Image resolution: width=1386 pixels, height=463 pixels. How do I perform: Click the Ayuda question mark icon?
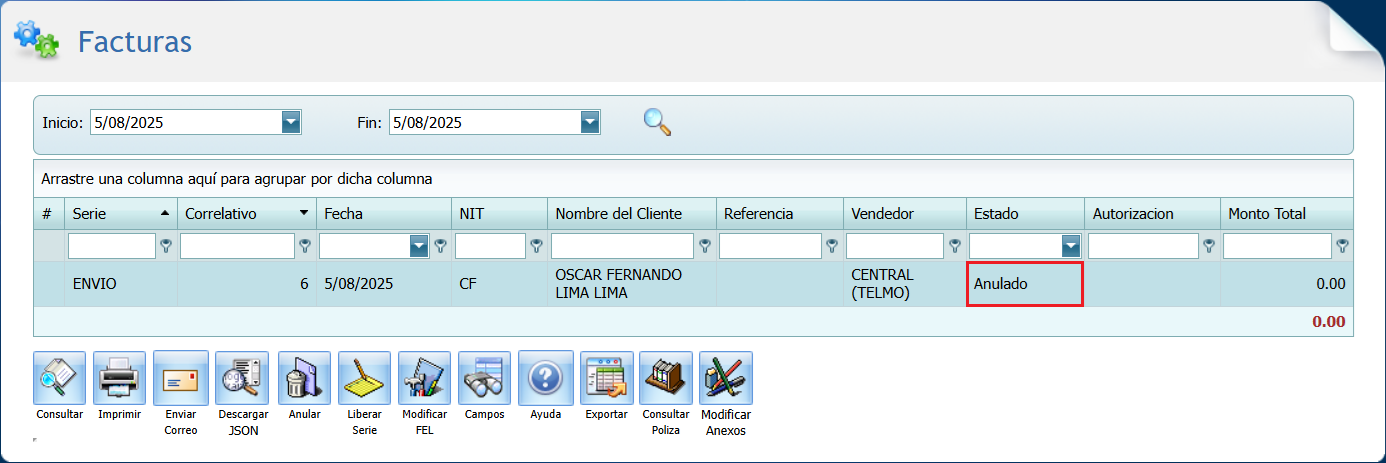pos(545,377)
